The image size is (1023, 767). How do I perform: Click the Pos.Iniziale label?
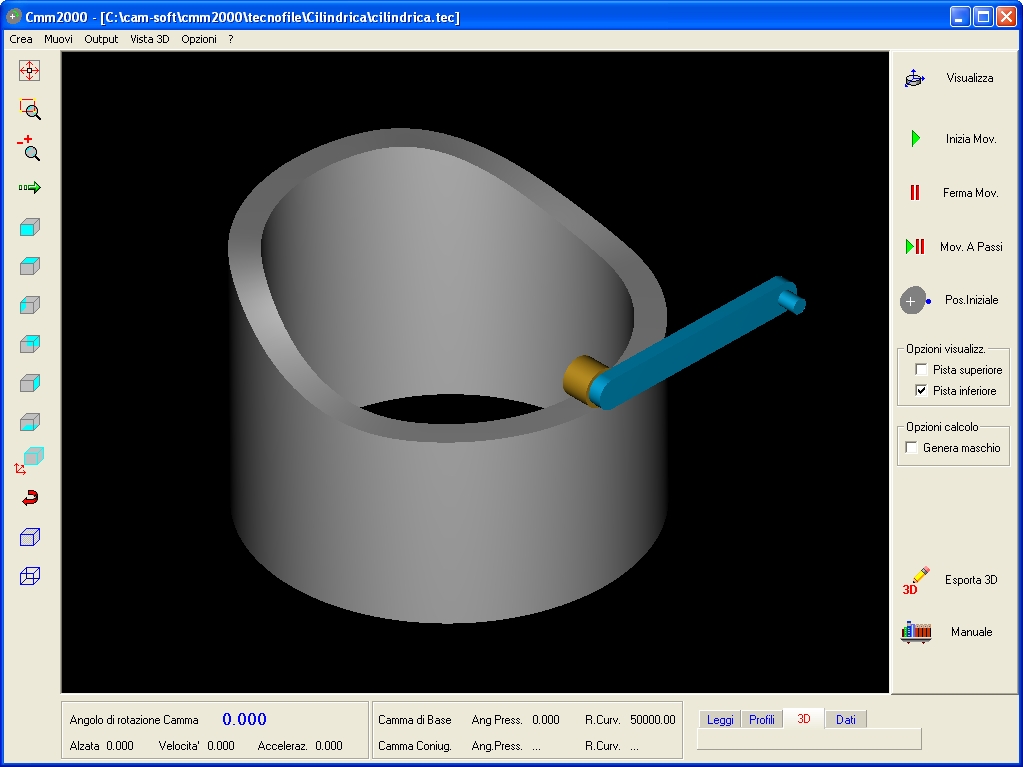[x=971, y=300]
